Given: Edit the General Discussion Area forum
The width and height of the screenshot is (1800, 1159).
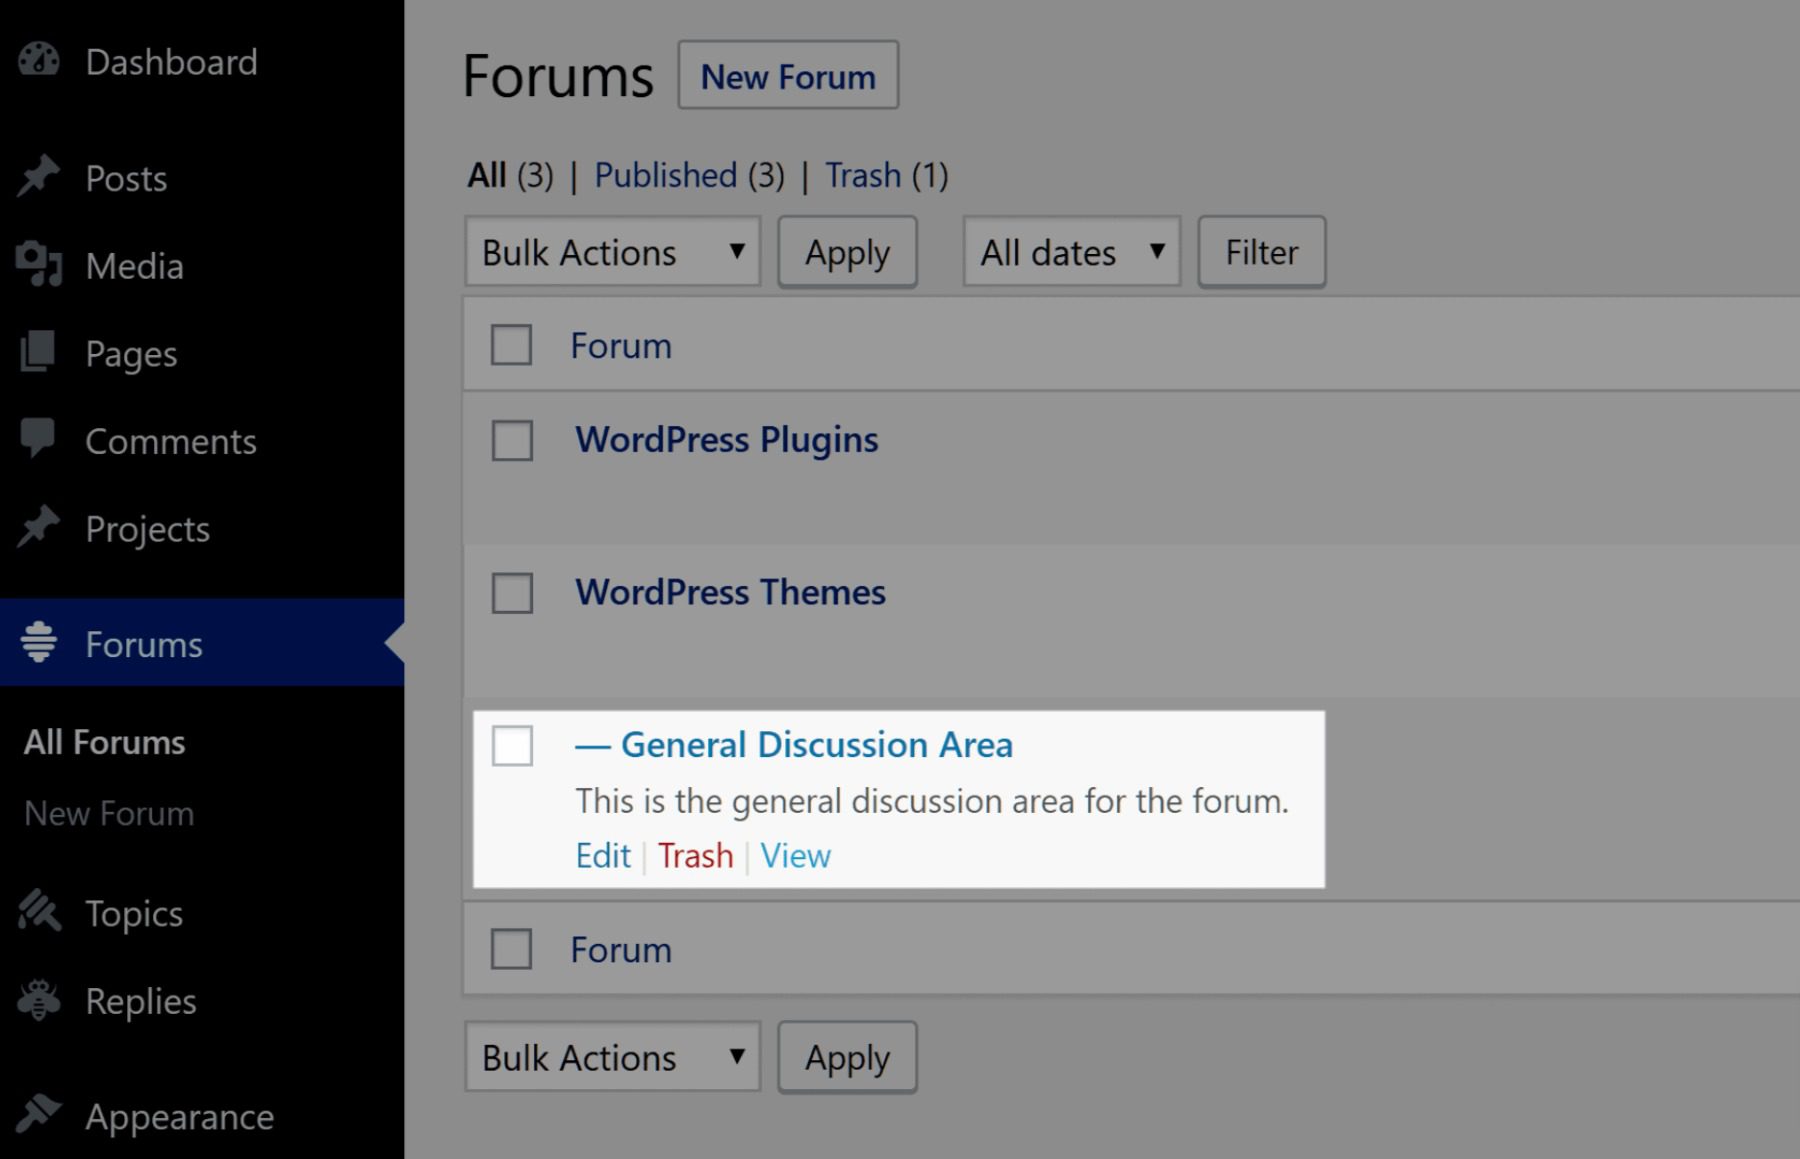Looking at the screenshot, I should [x=602, y=855].
